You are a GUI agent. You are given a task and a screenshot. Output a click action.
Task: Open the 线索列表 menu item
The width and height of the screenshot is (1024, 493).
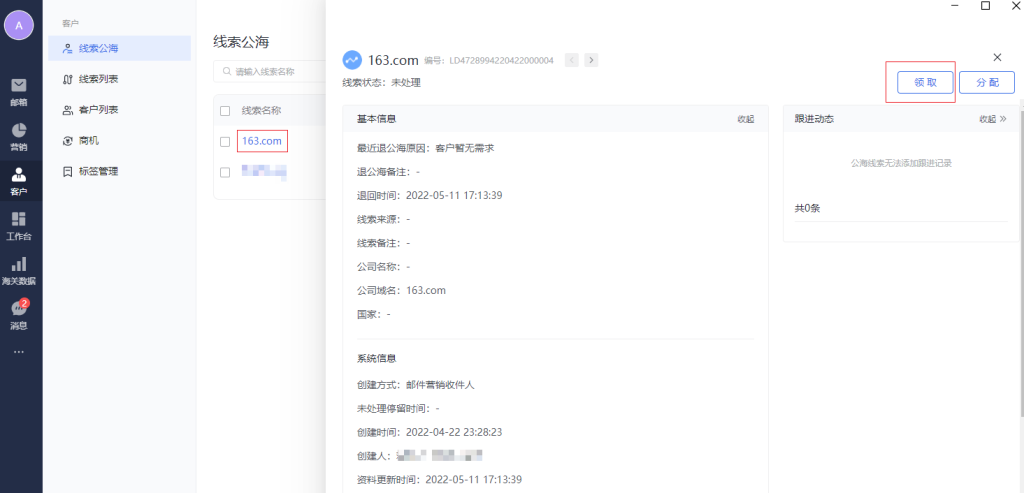coord(99,79)
